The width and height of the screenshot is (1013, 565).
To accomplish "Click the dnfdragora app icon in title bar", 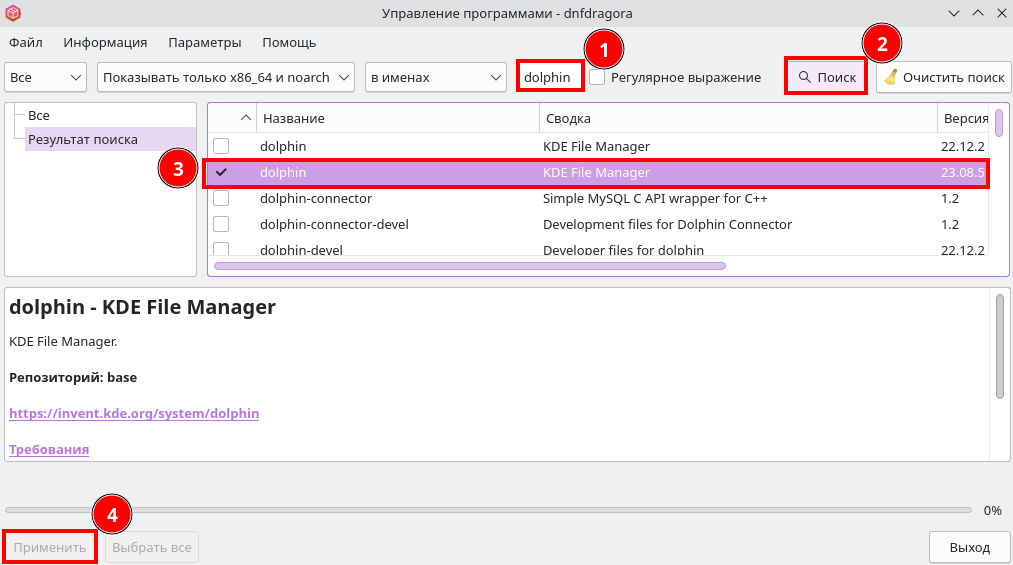I will pyautogui.click(x=13, y=13).
